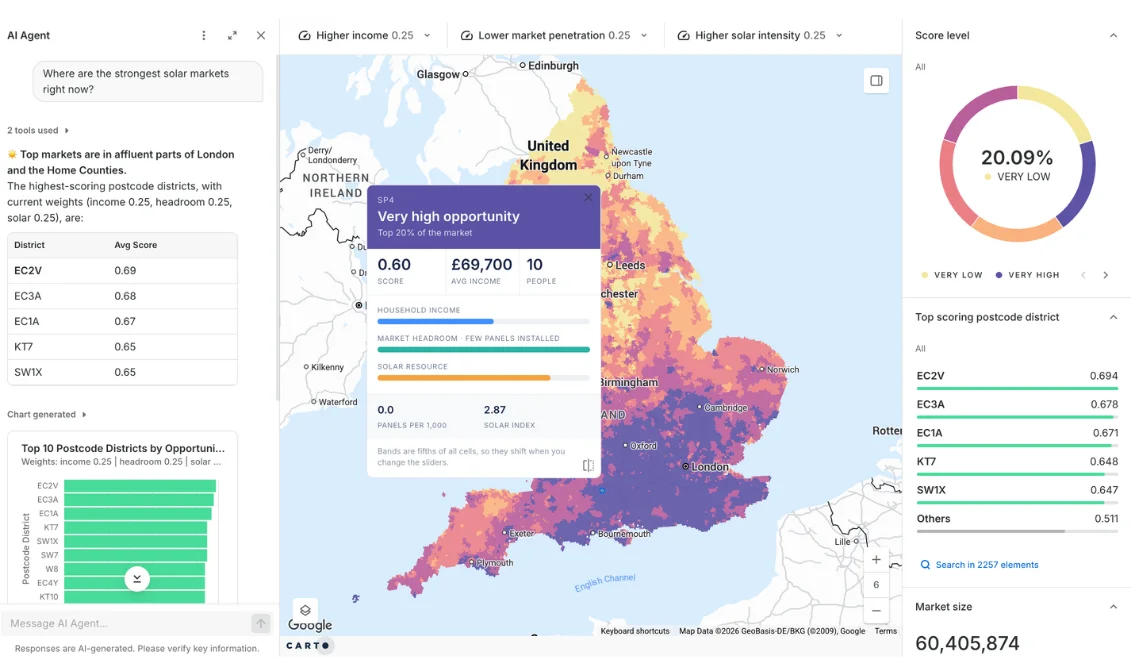Click the District column header
The height and width of the screenshot is (660, 1131).
[30, 245]
